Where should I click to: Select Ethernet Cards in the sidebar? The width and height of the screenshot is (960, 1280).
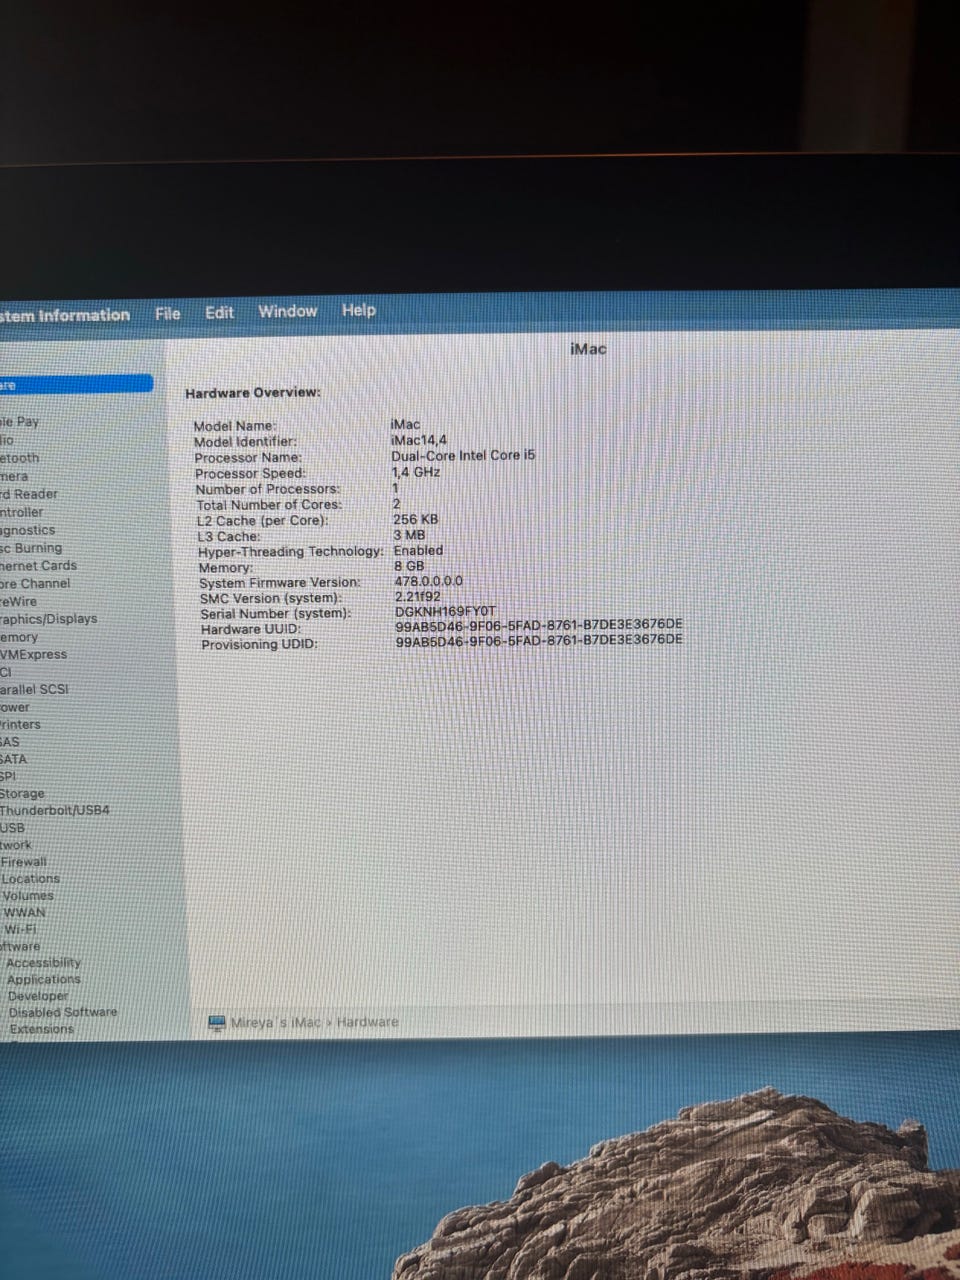click(x=38, y=565)
